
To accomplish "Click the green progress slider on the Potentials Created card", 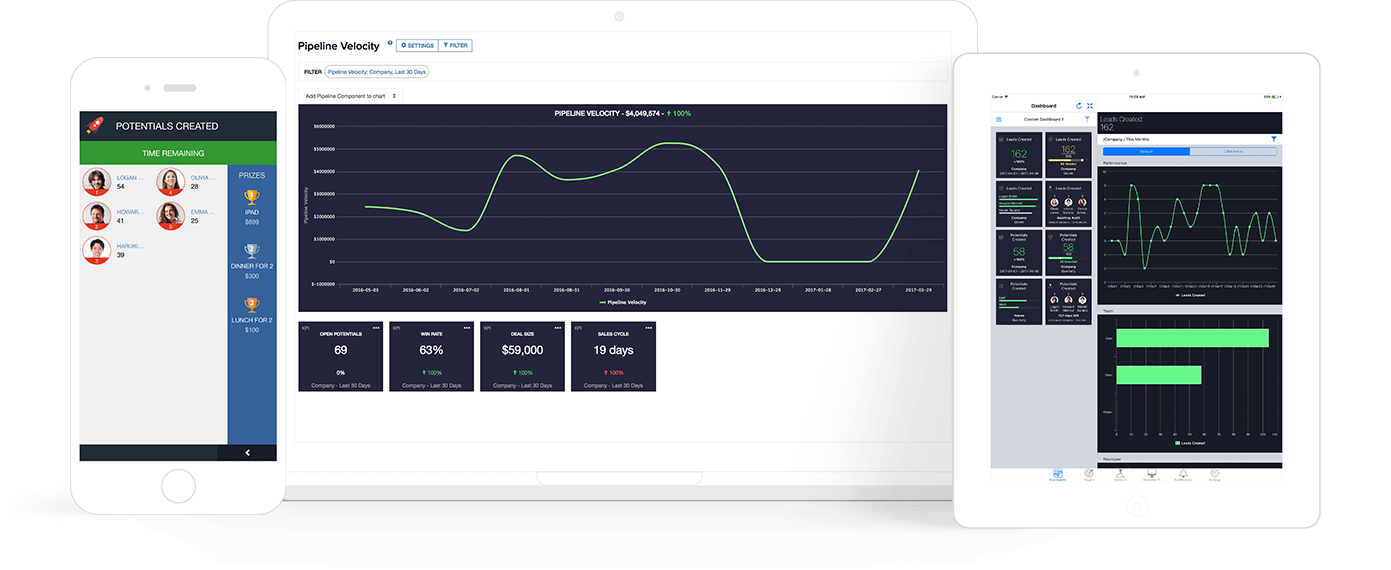I will [1066, 258].
